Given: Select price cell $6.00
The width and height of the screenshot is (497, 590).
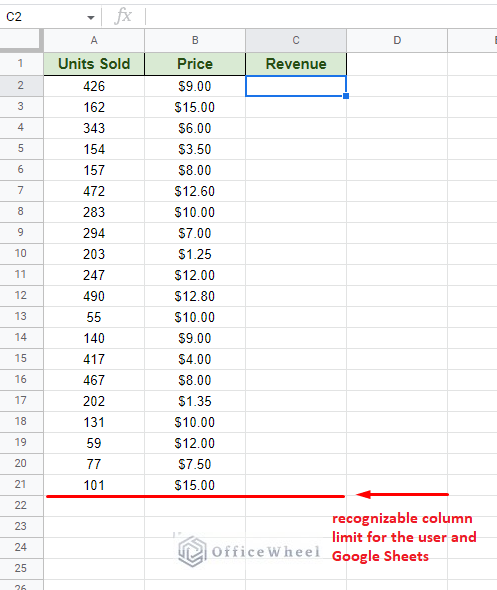Looking at the screenshot, I should pyautogui.click(x=195, y=128).
